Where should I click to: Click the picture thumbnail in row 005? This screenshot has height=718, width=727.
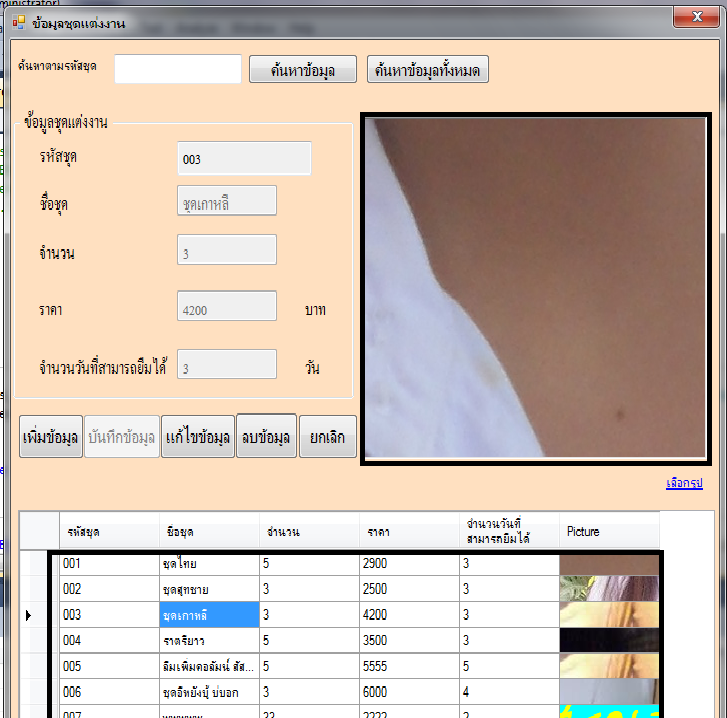click(609, 666)
